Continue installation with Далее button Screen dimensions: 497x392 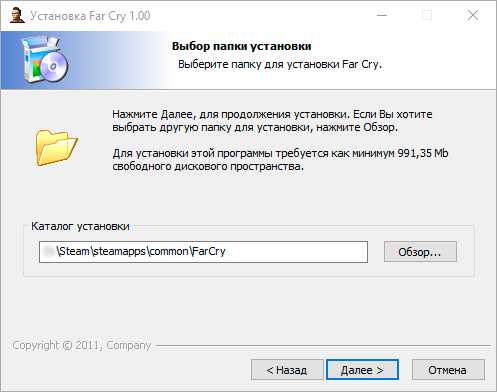point(362,370)
